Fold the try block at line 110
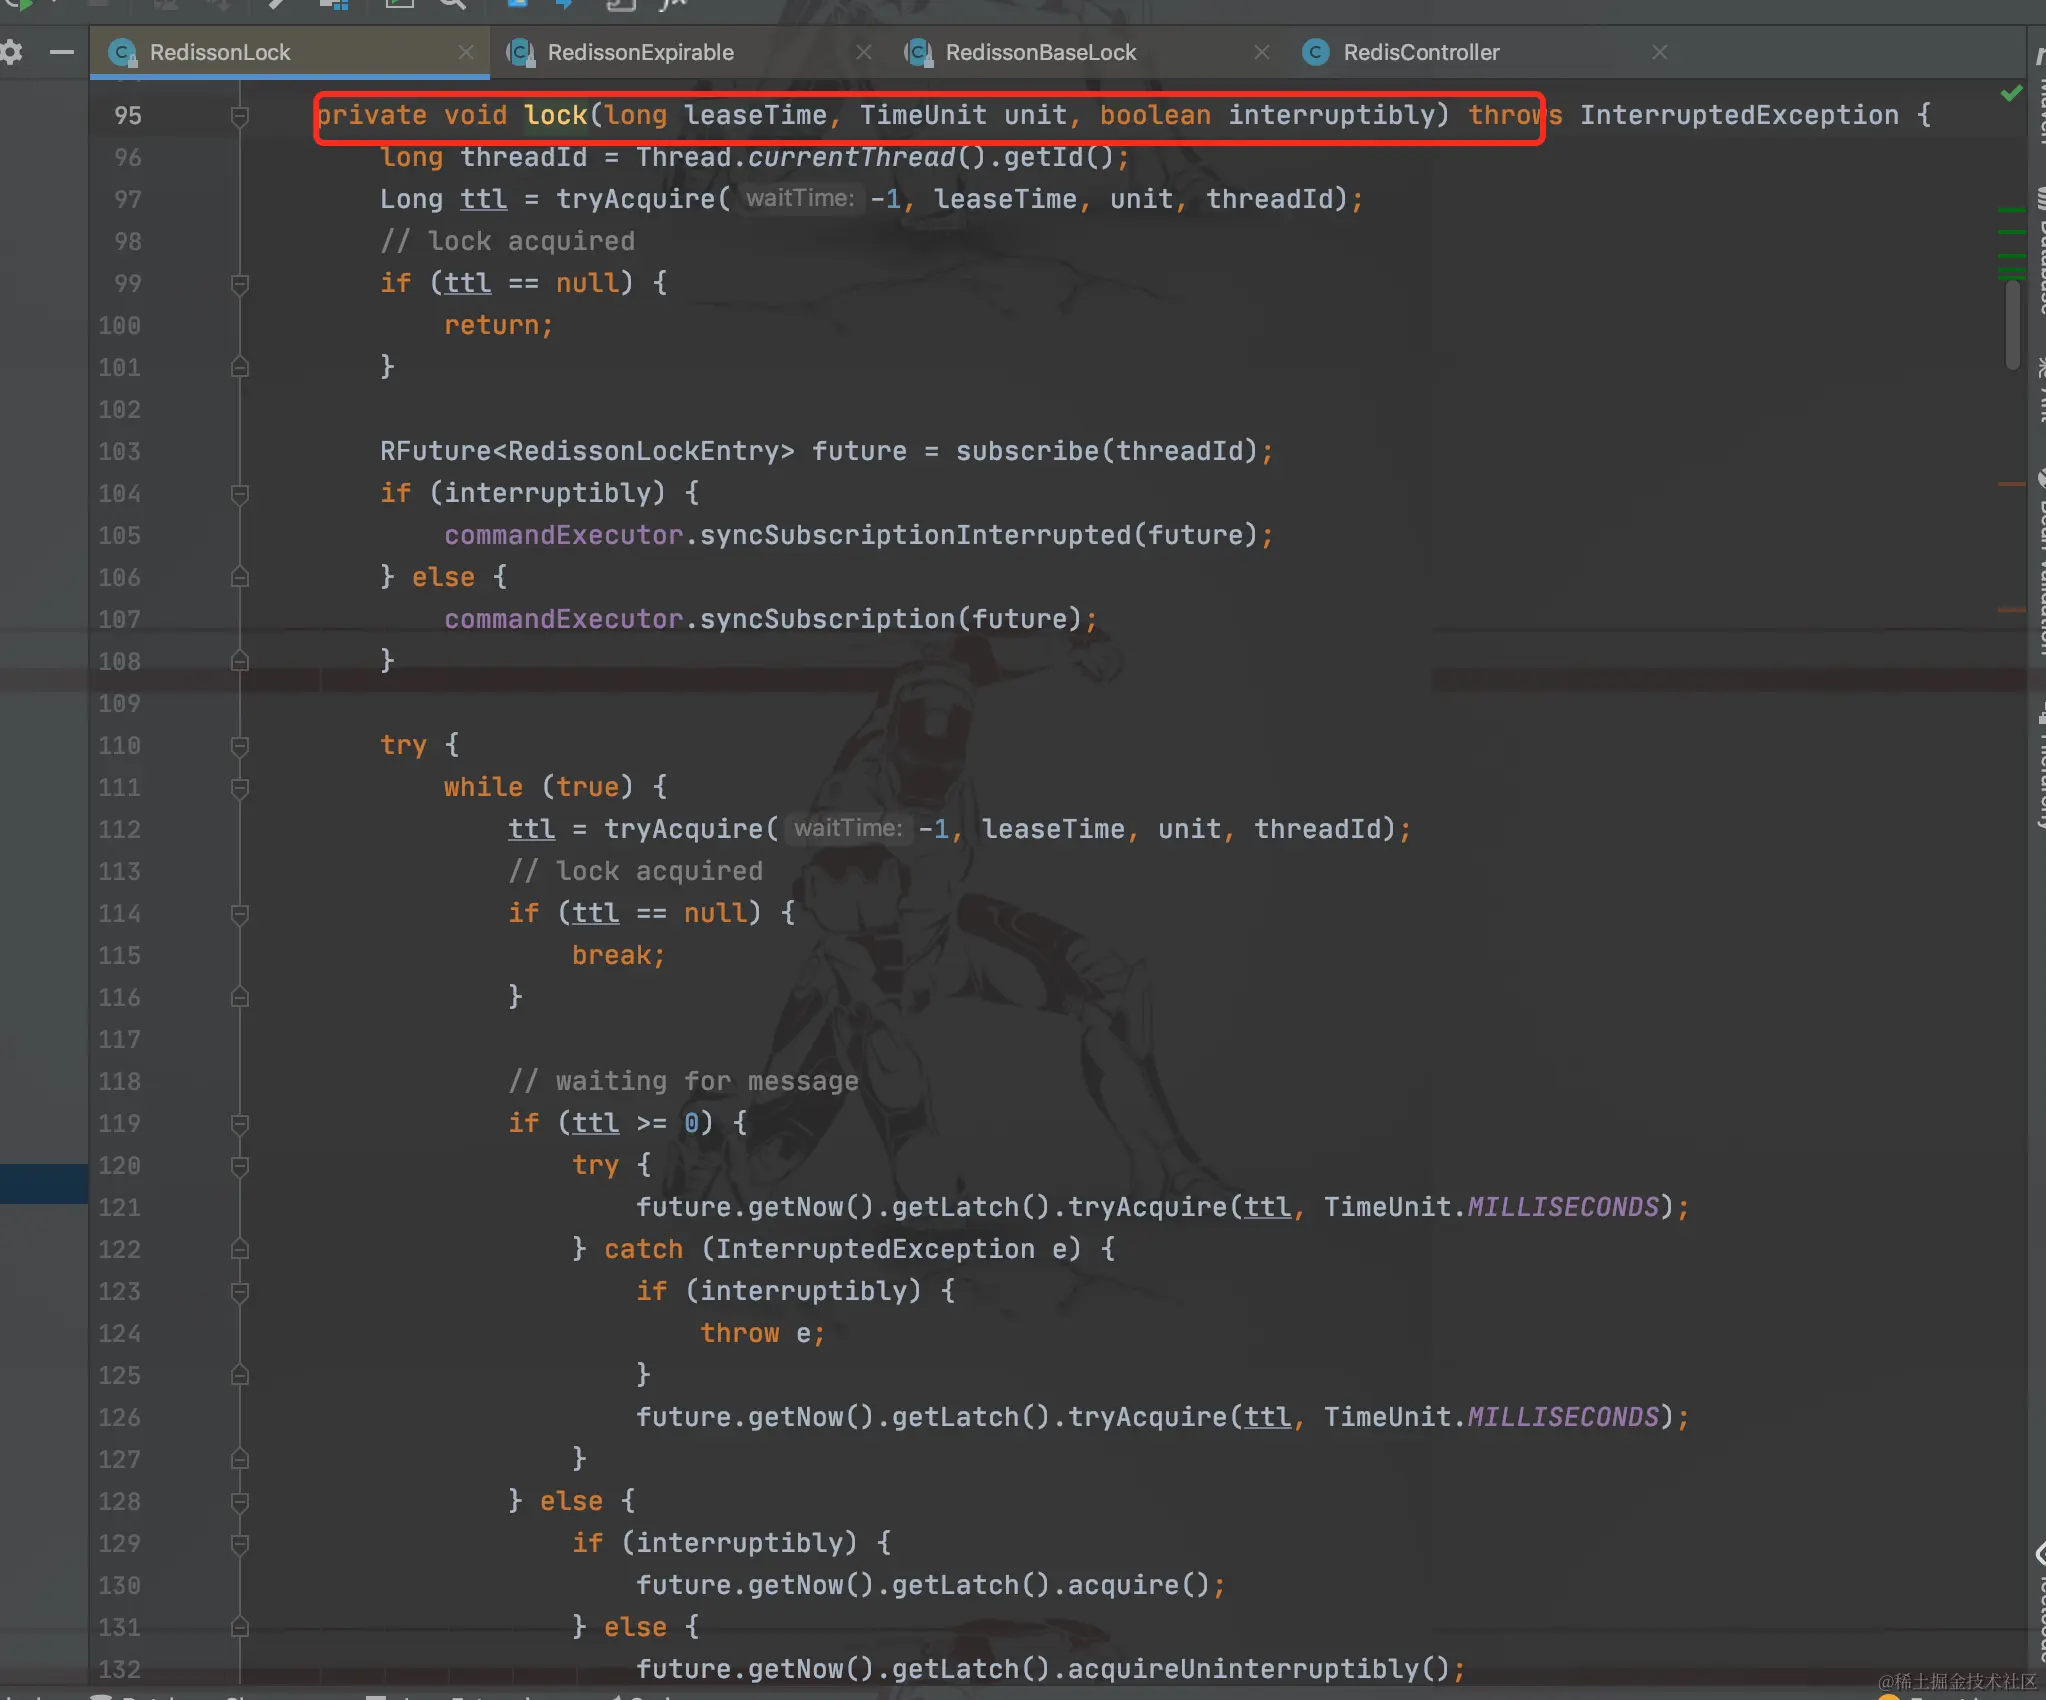Viewport: 2046px width, 1700px height. point(240,746)
